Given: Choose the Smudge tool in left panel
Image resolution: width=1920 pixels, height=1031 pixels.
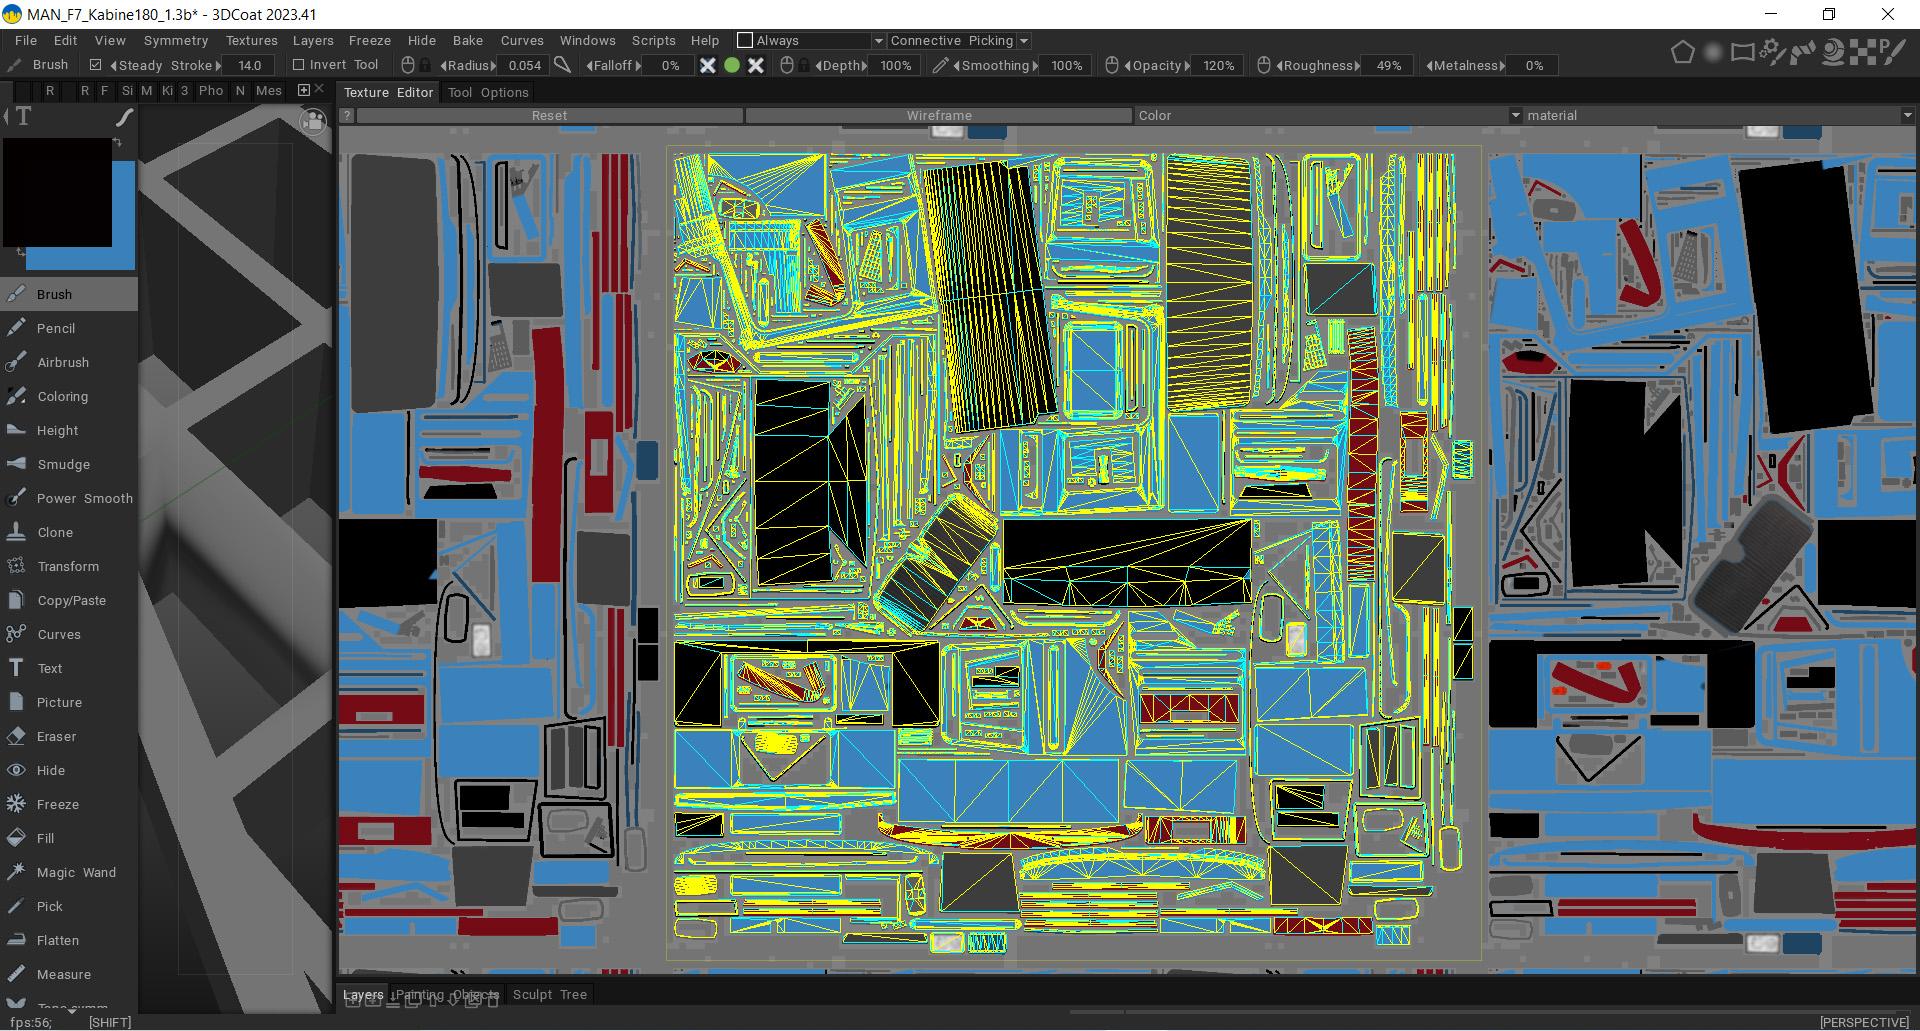Looking at the screenshot, I should coord(62,464).
